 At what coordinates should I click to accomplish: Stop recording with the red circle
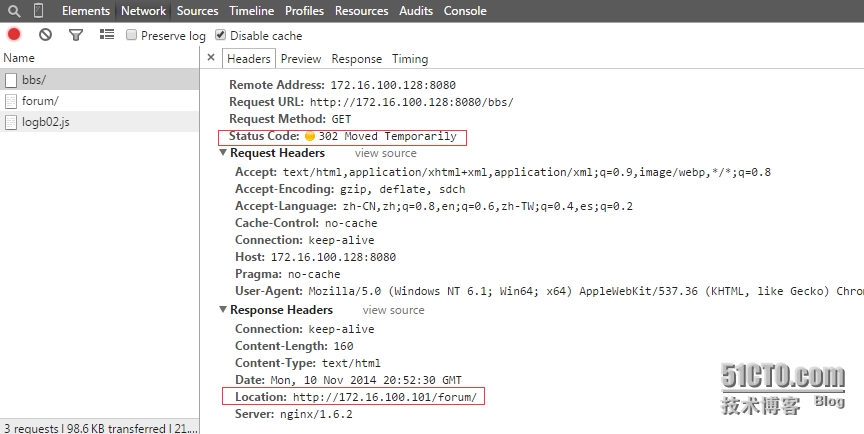(x=14, y=35)
